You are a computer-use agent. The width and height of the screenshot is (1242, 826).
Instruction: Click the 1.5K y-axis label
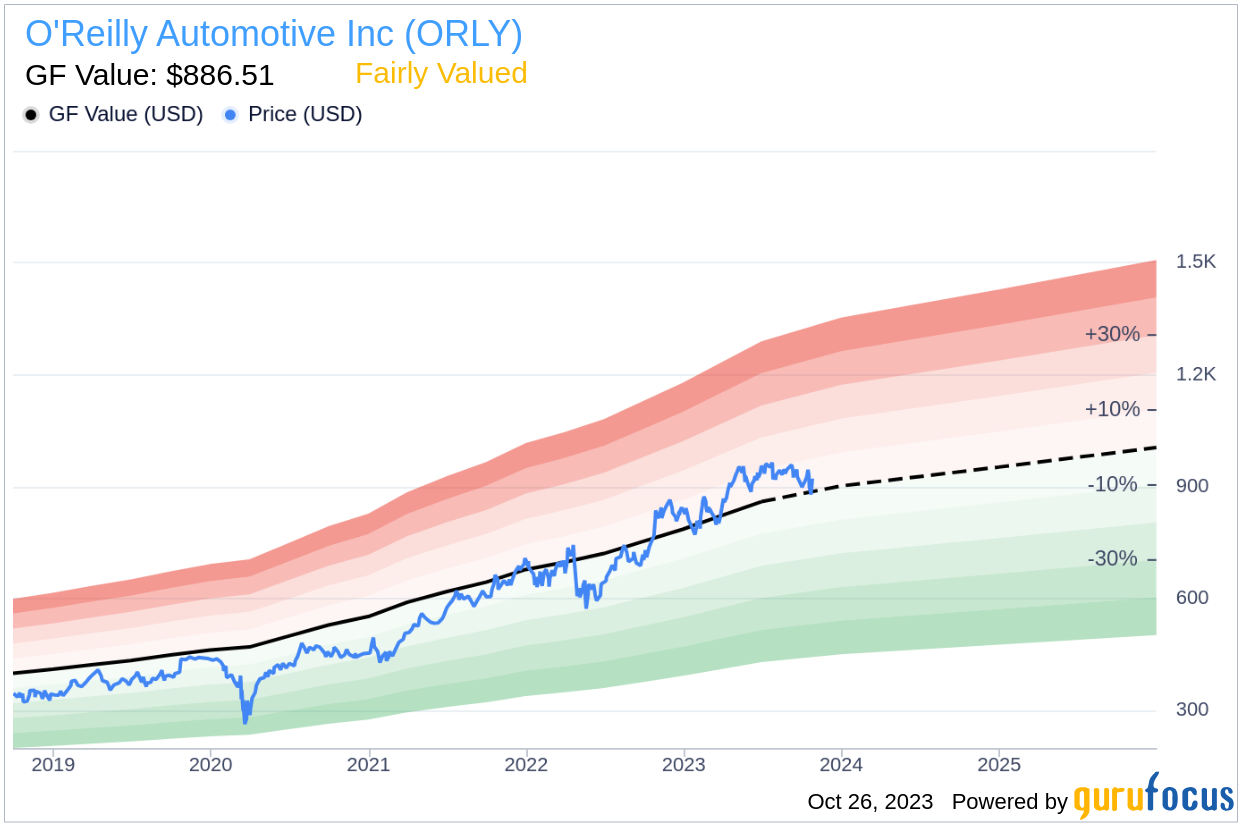point(1196,262)
